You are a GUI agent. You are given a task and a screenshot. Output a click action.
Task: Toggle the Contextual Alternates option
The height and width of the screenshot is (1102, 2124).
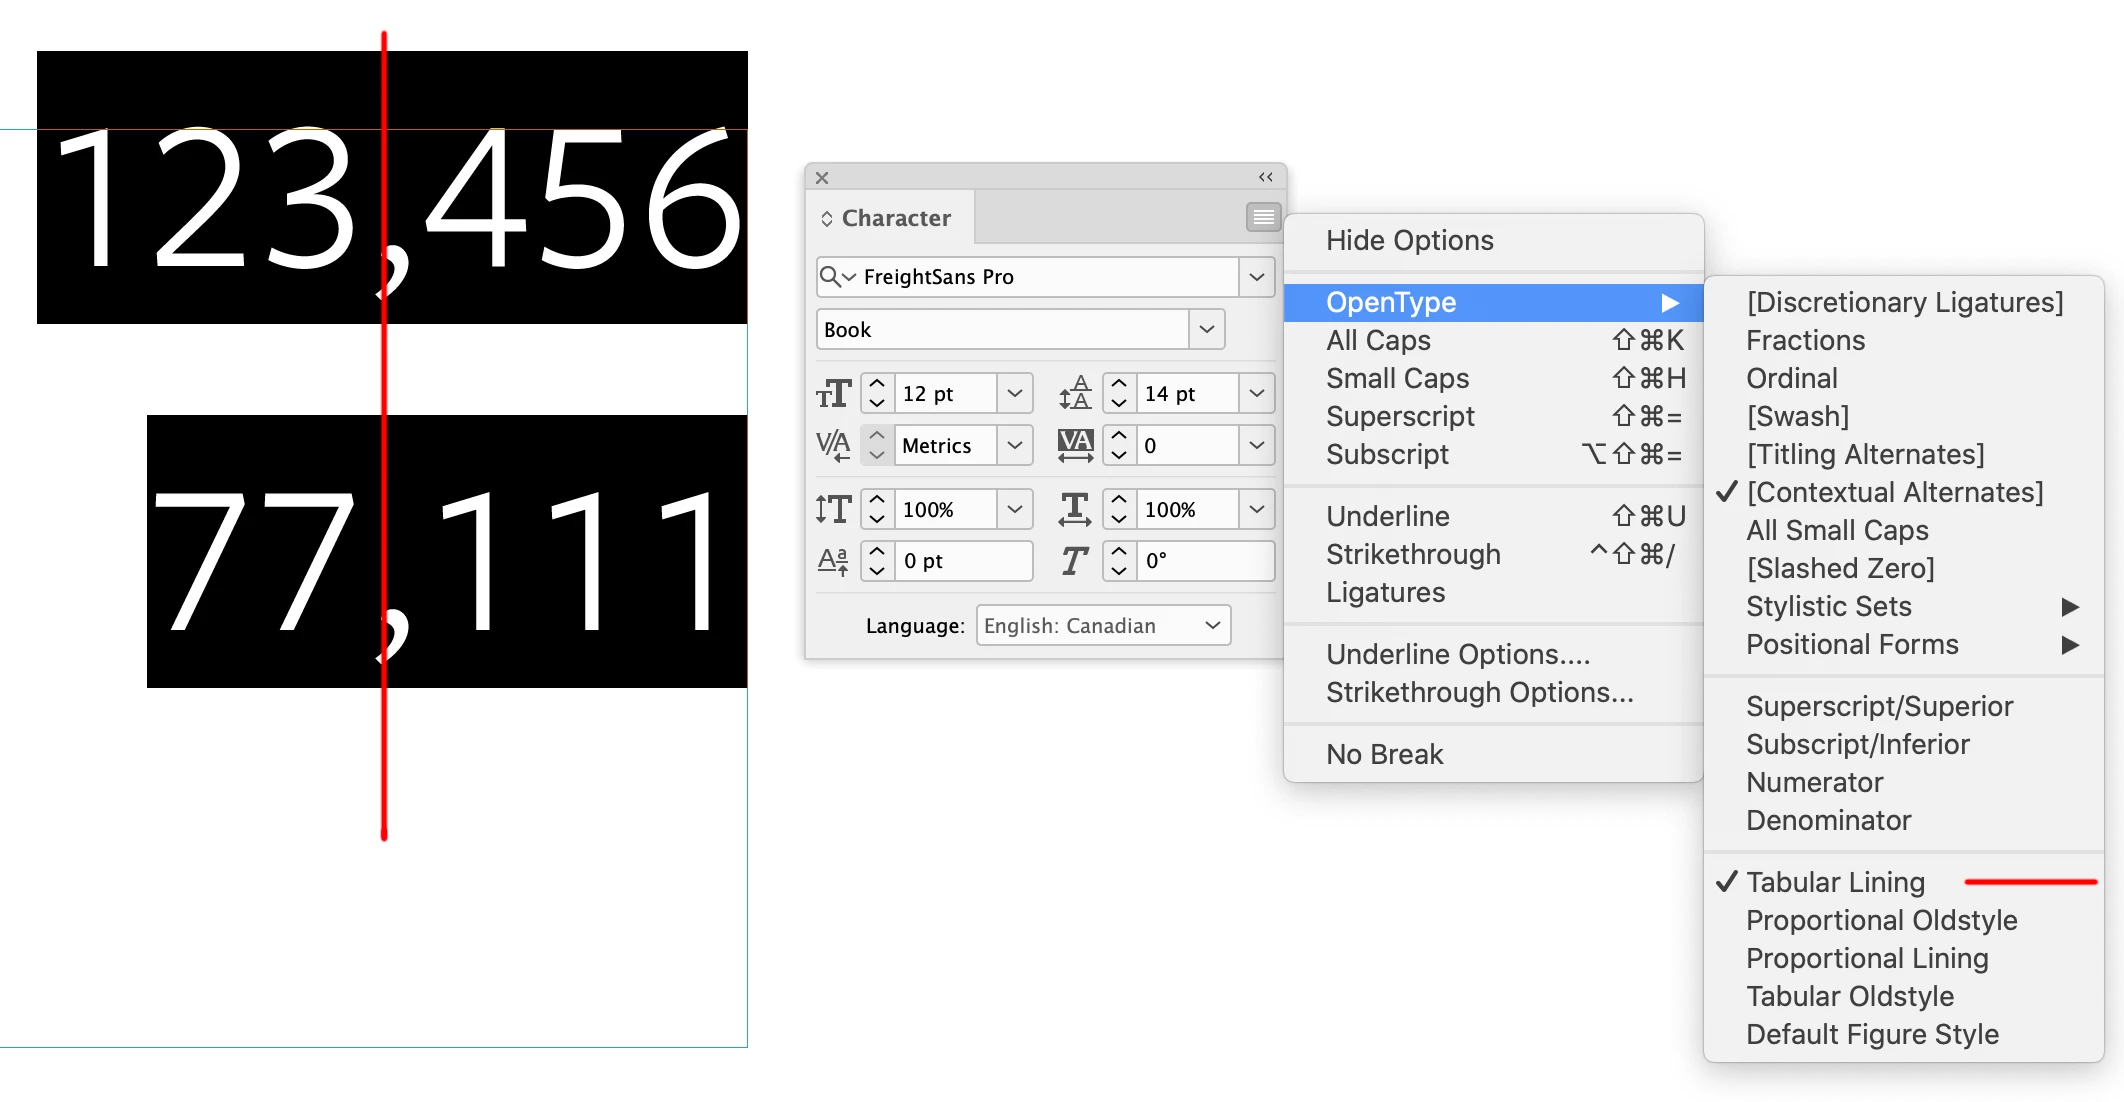[1894, 492]
